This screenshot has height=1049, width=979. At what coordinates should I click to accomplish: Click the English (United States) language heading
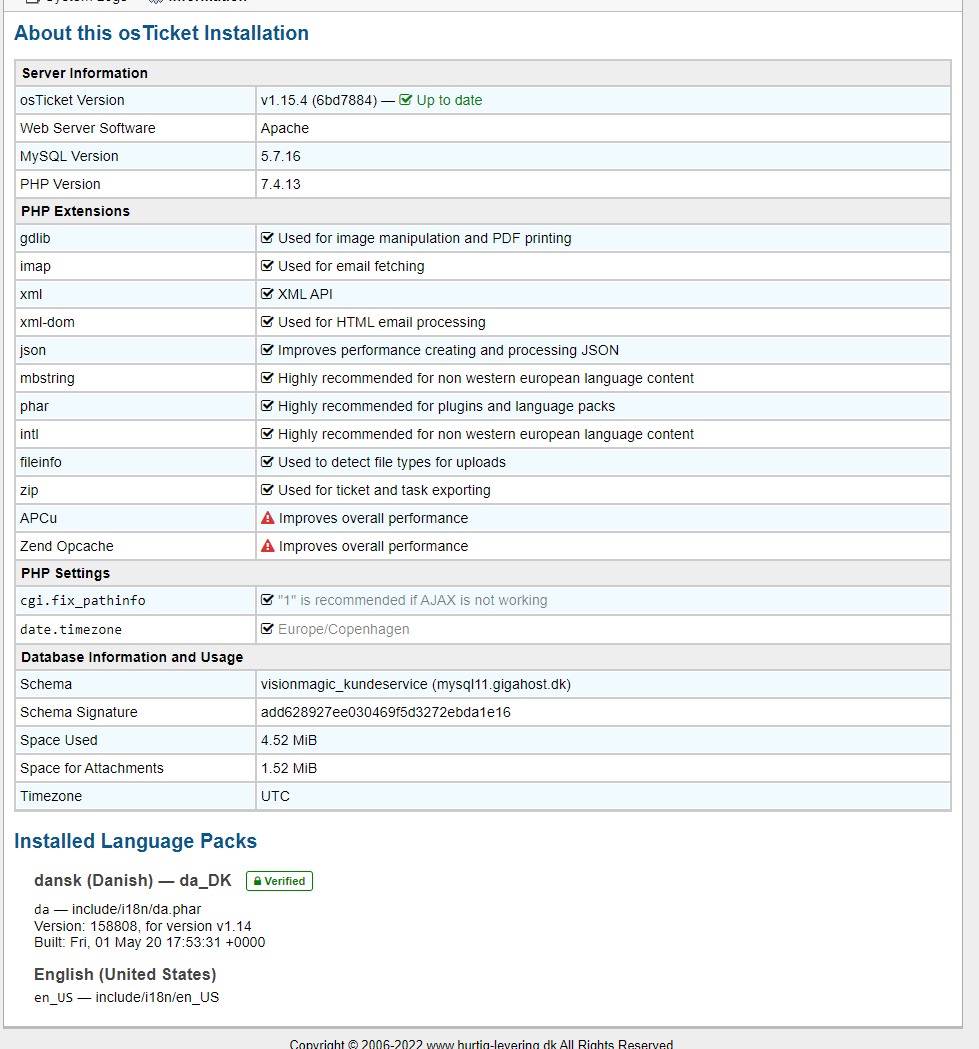click(125, 974)
